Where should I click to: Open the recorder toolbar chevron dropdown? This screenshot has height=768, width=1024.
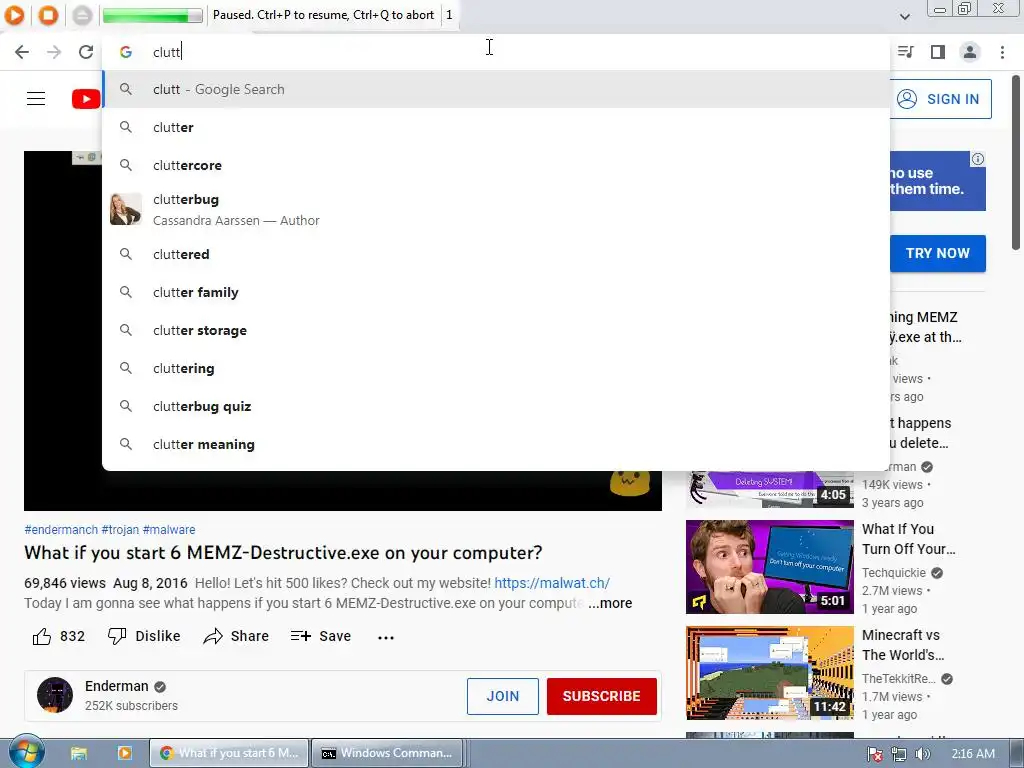tap(904, 16)
